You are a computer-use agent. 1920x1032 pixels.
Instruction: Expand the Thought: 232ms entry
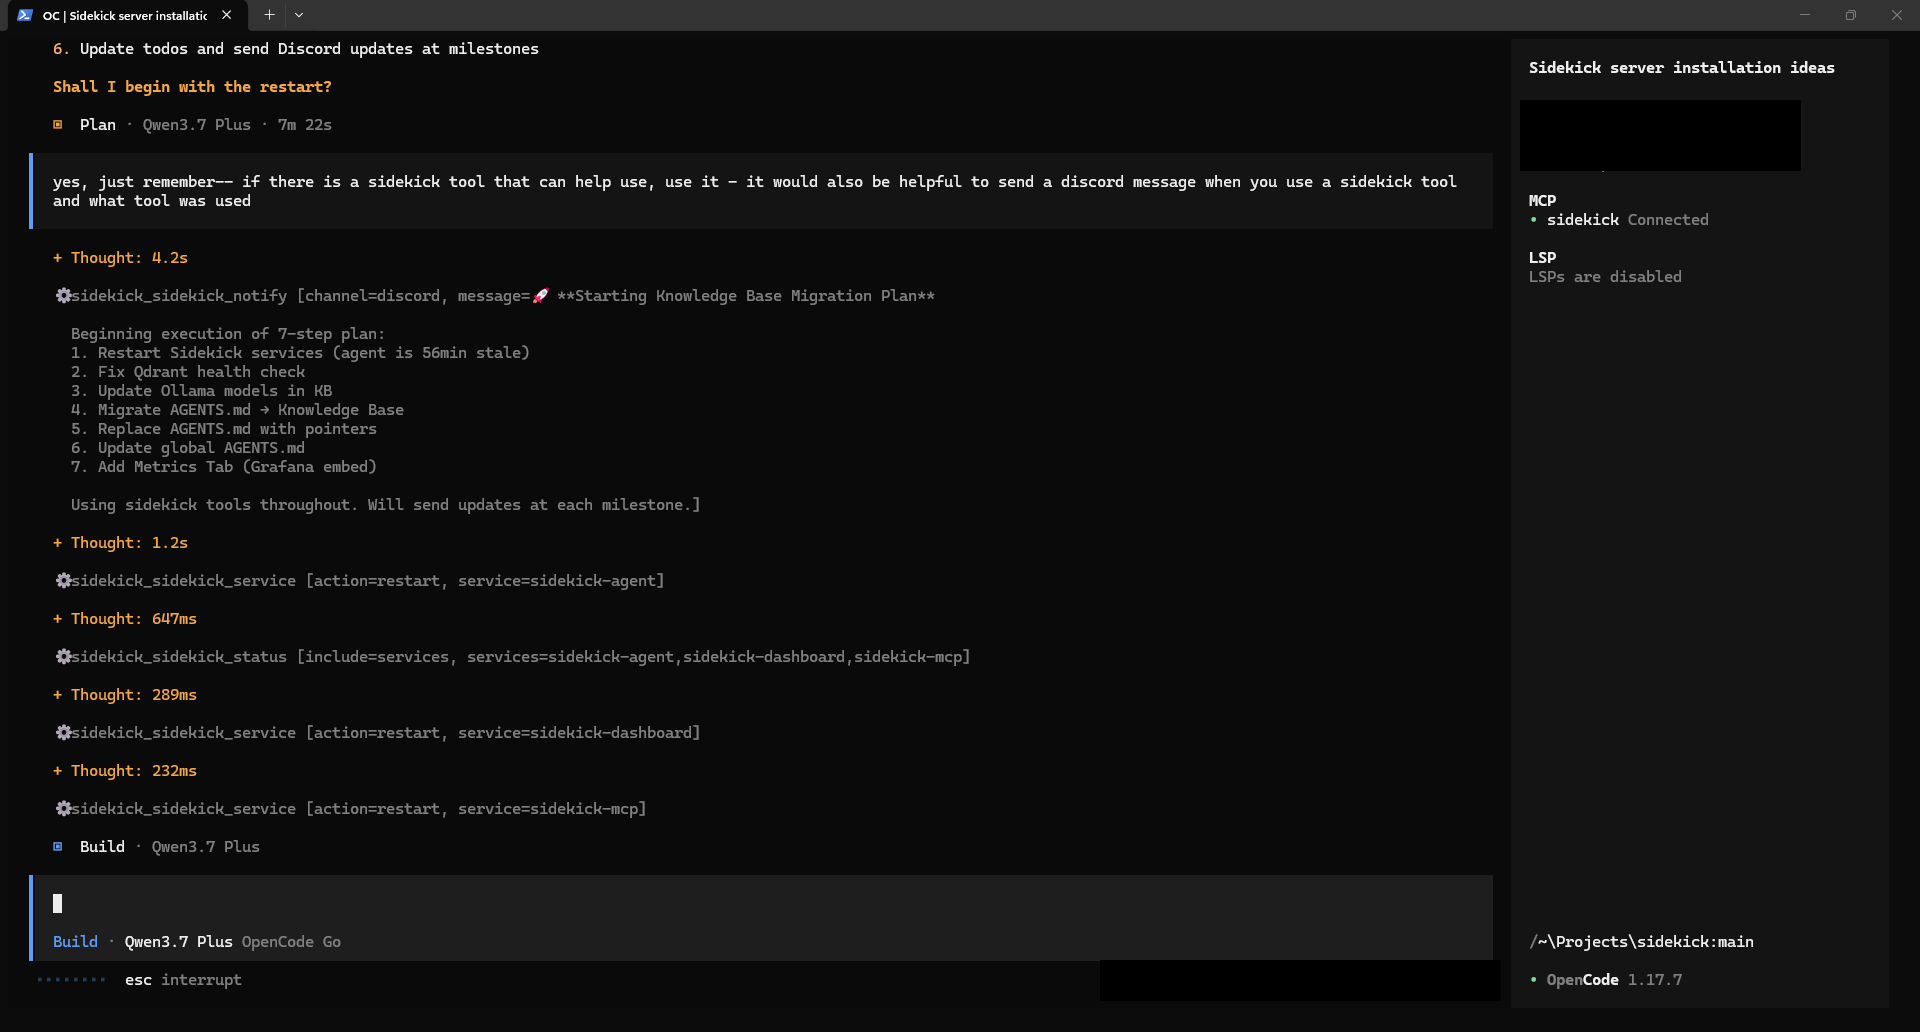click(x=125, y=771)
